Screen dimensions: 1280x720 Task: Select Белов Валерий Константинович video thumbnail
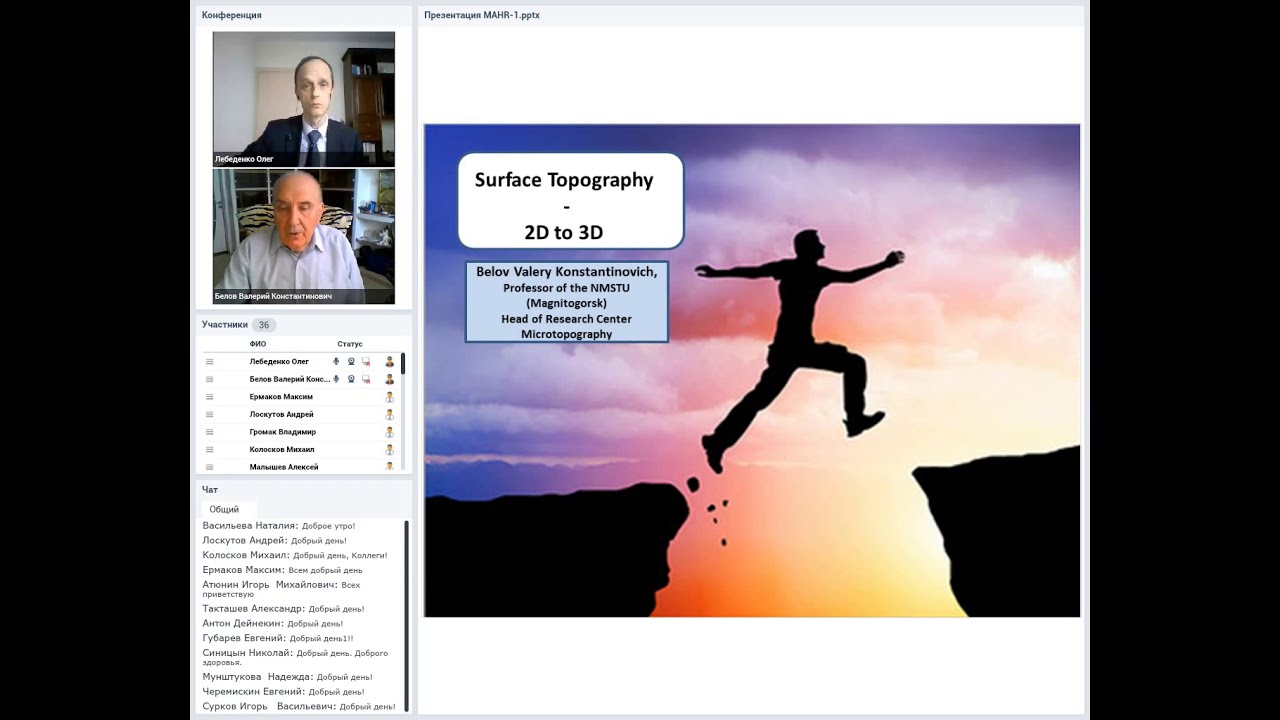coord(304,236)
